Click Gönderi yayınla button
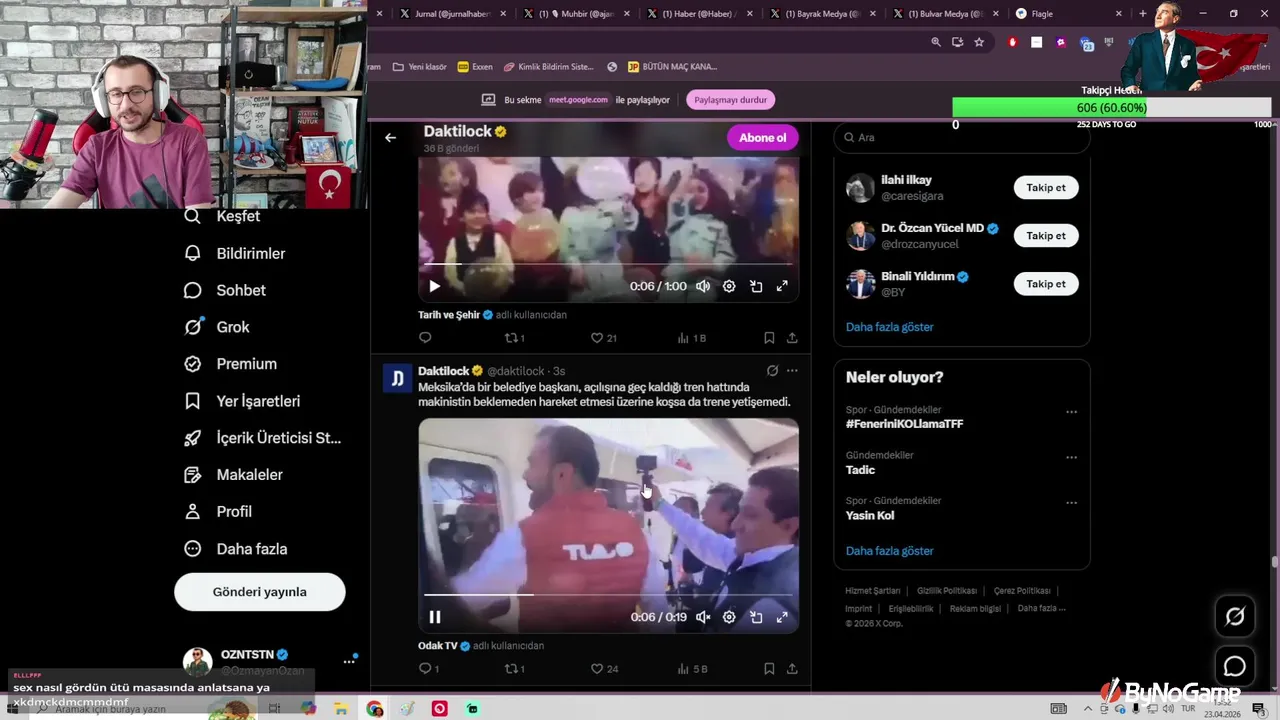This screenshot has width=1280, height=720. (260, 592)
